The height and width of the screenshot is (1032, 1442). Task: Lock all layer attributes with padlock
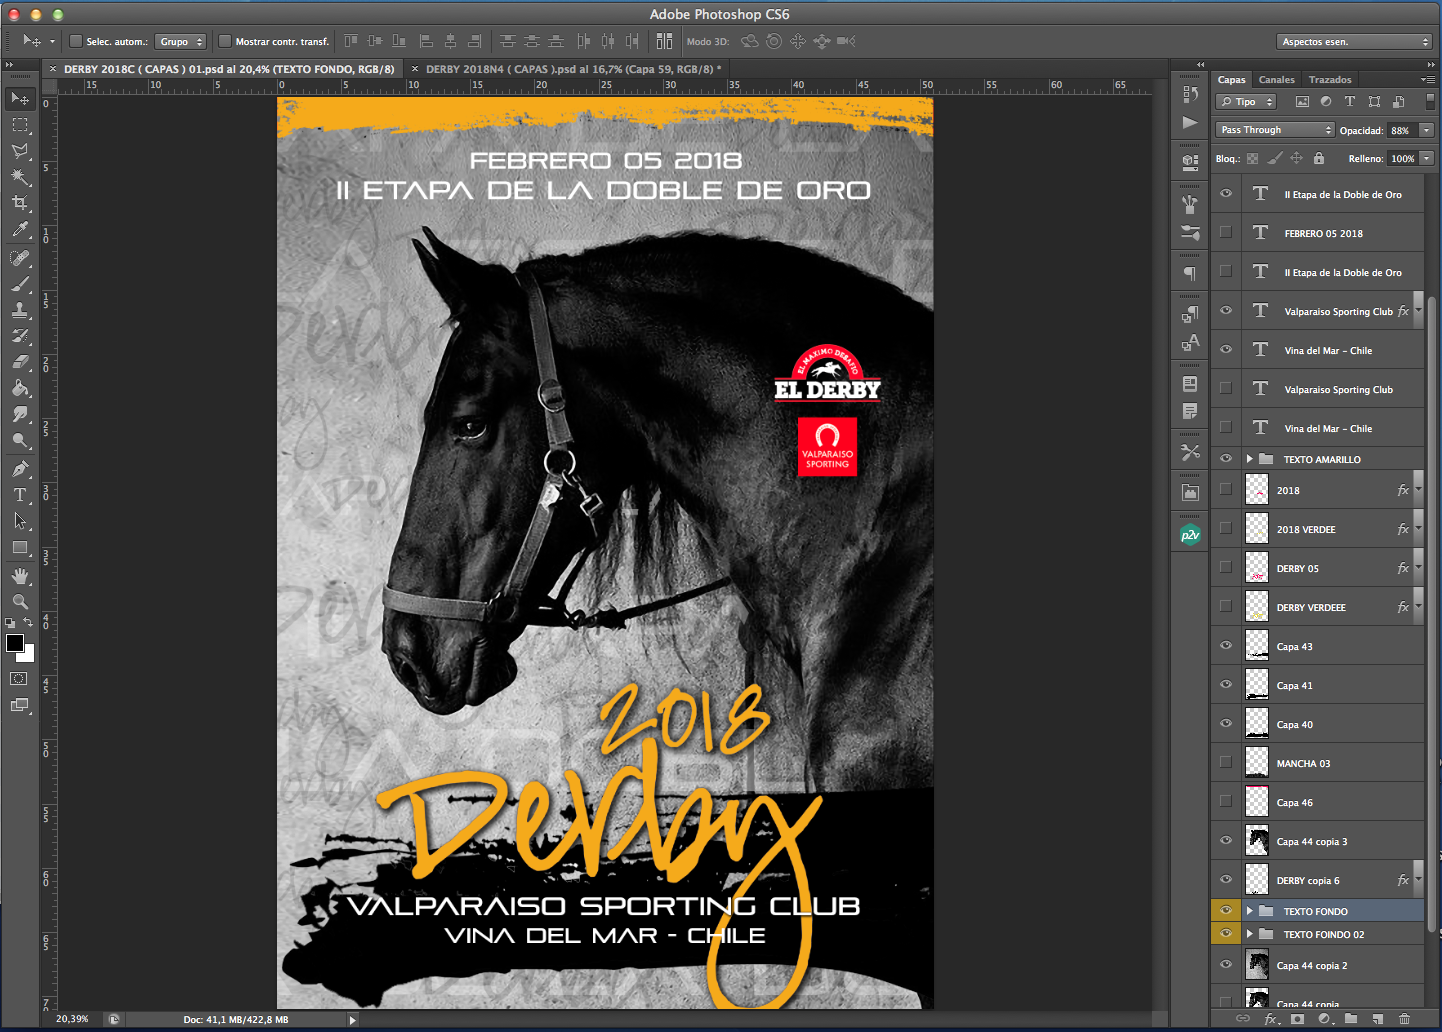pos(1319,158)
